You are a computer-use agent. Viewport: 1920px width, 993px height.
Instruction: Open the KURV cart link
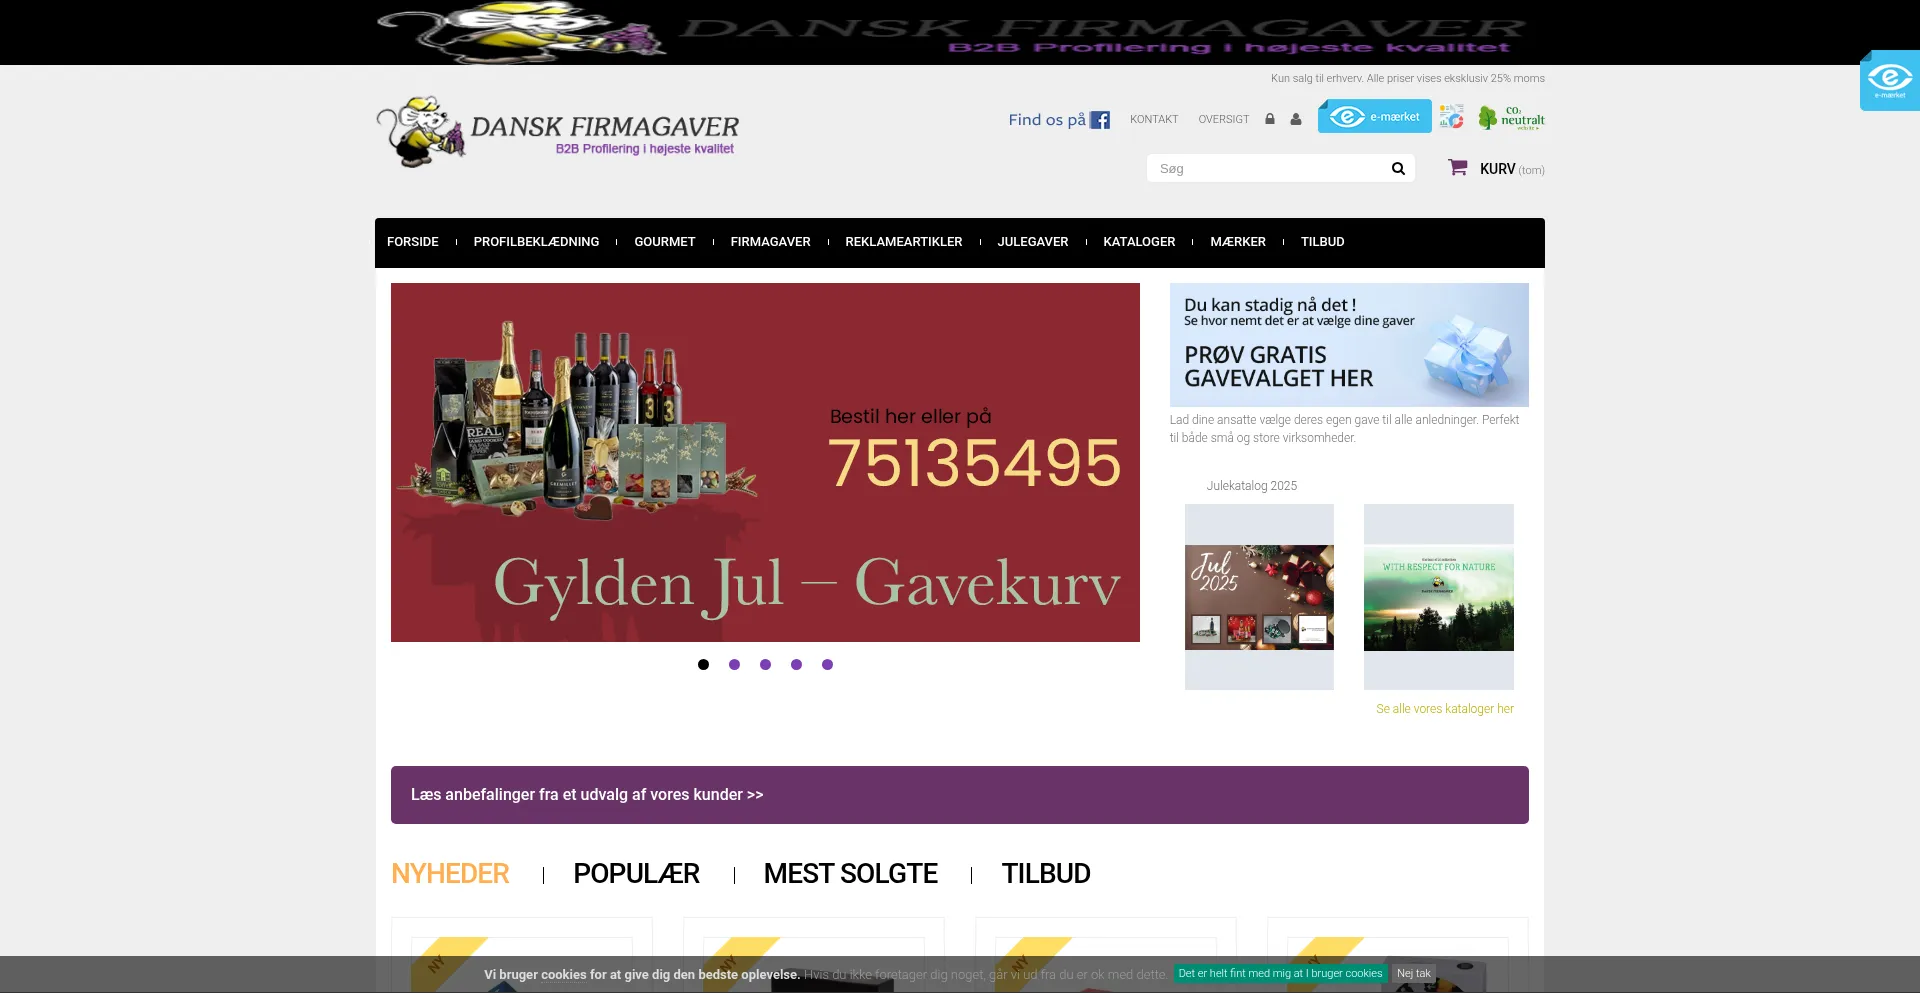(1512, 169)
